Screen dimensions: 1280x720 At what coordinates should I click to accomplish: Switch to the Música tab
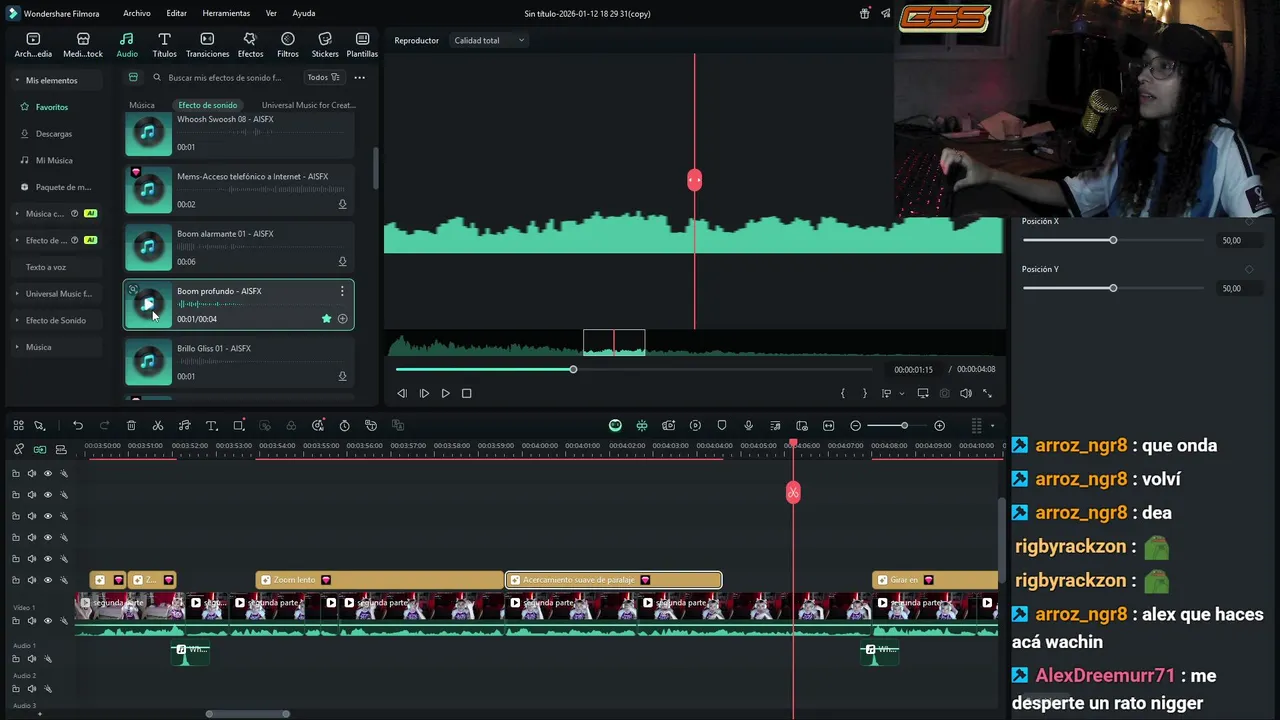[x=142, y=105]
